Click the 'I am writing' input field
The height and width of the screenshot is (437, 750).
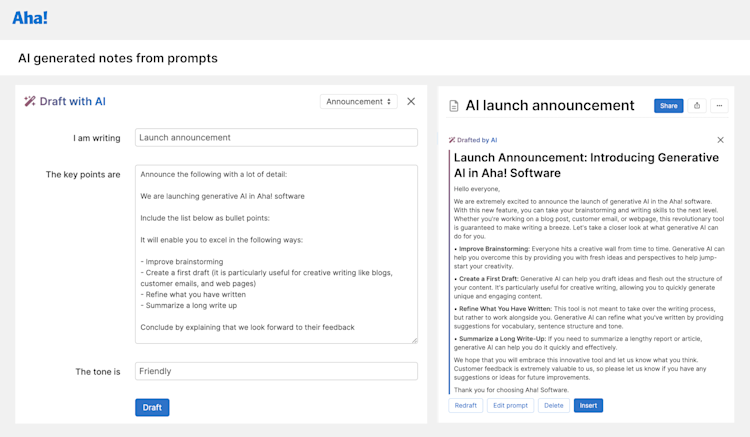tap(276, 138)
